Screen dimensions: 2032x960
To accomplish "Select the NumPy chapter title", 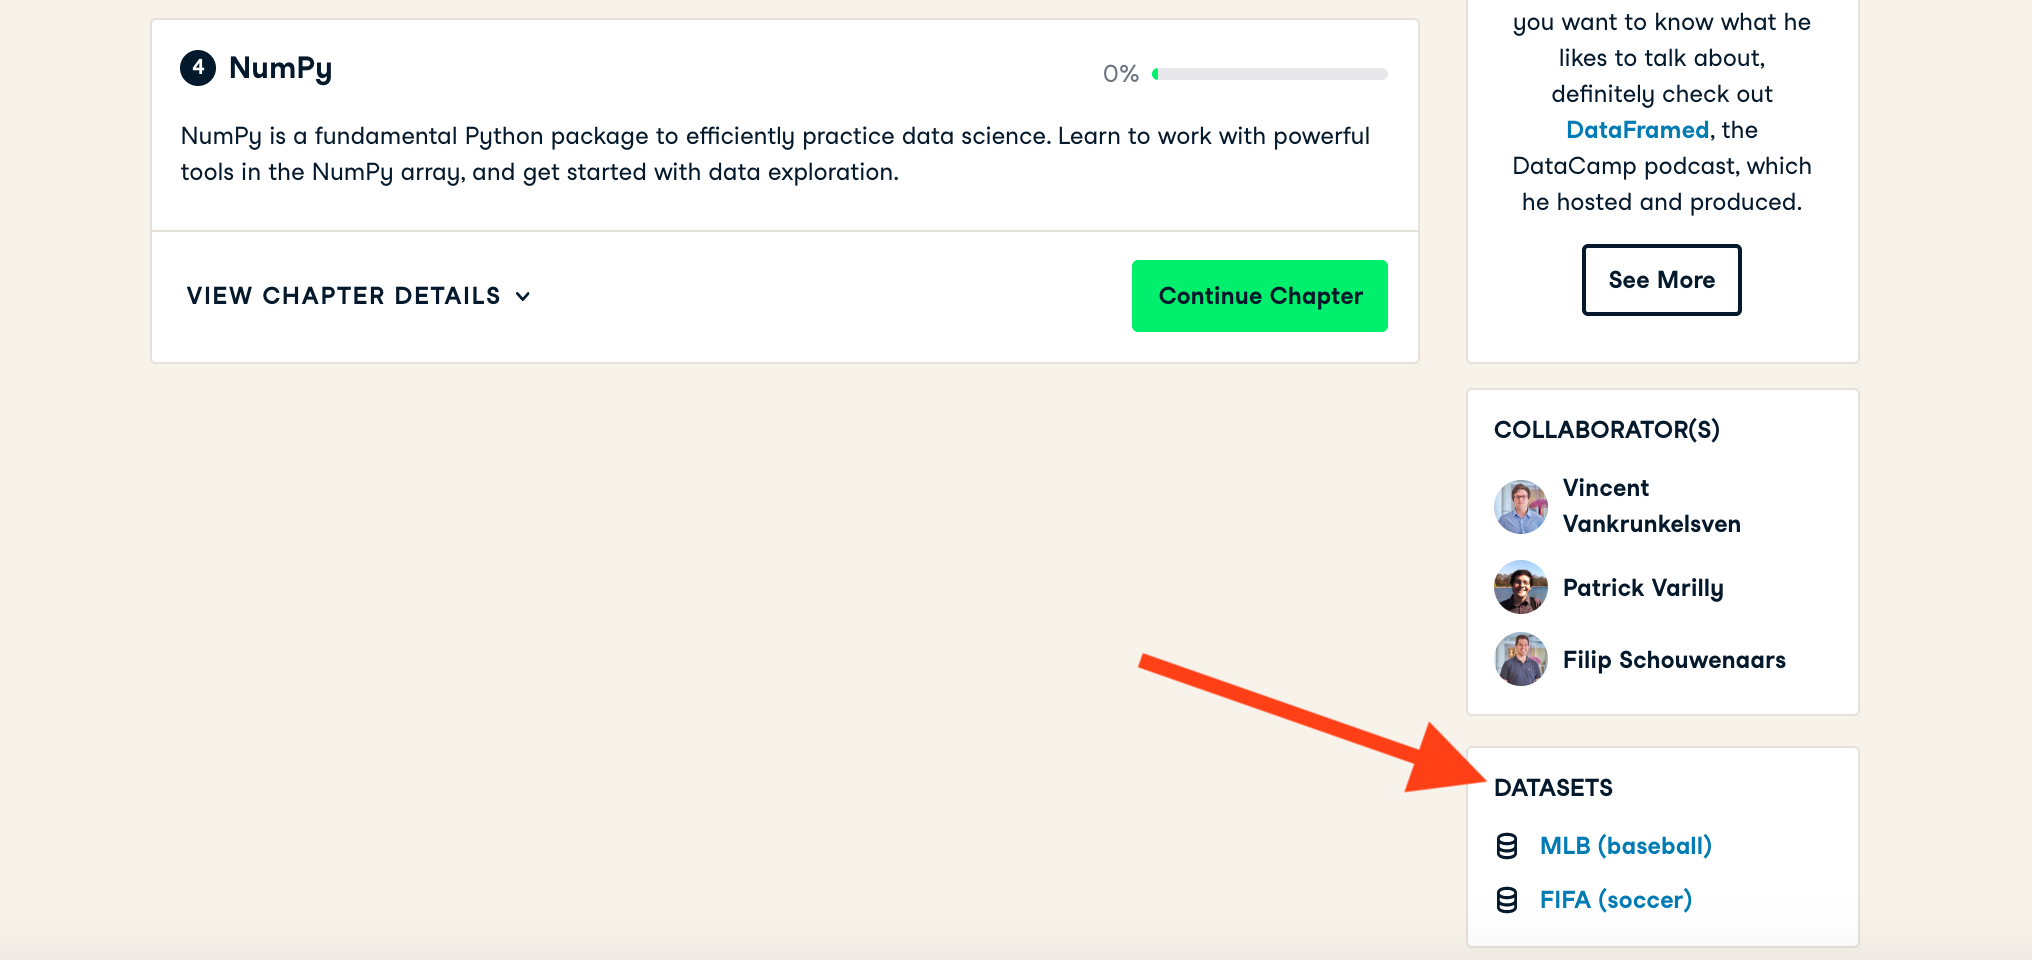I will (x=280, y=68).
